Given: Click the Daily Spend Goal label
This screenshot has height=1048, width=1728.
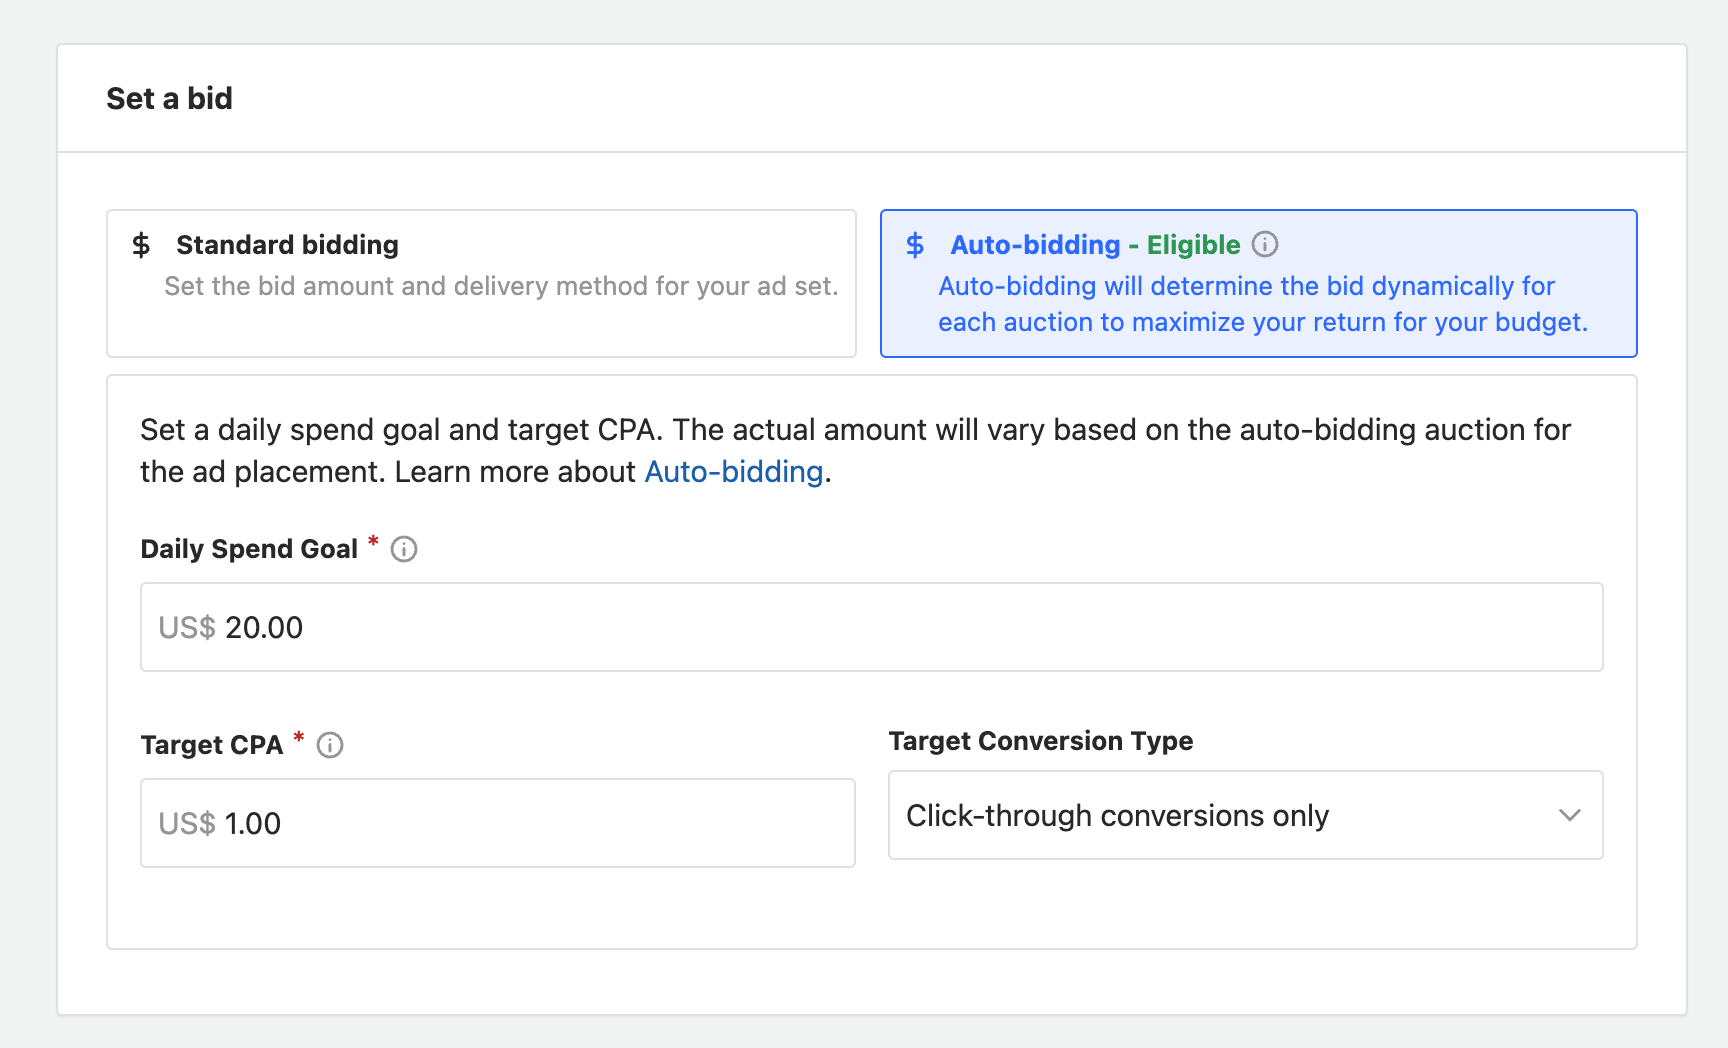Looking at the screenshot, I should click(249, 549).
